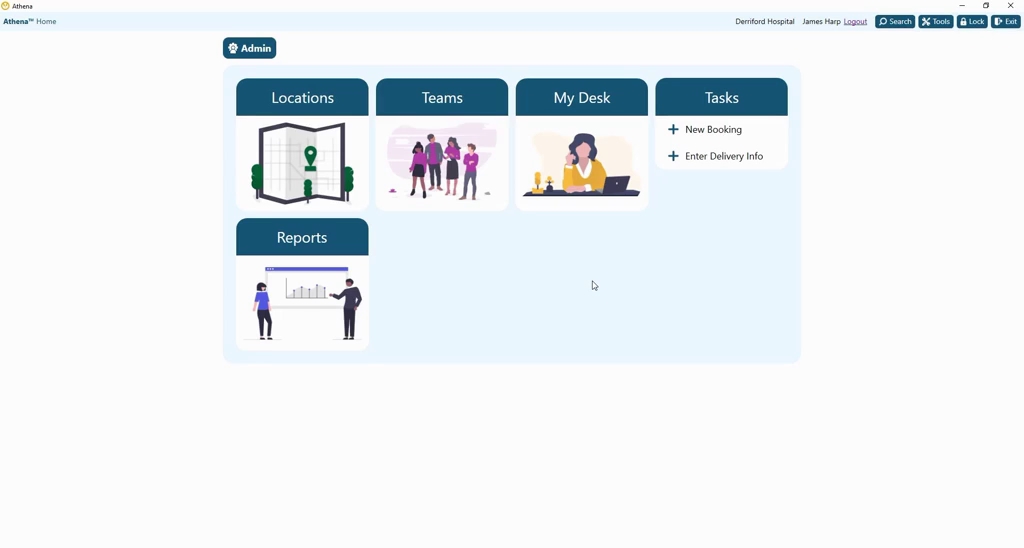Click the Derriford Hospital label
The width and height of the screenshot is (1024, 548).
click(765, 22)
